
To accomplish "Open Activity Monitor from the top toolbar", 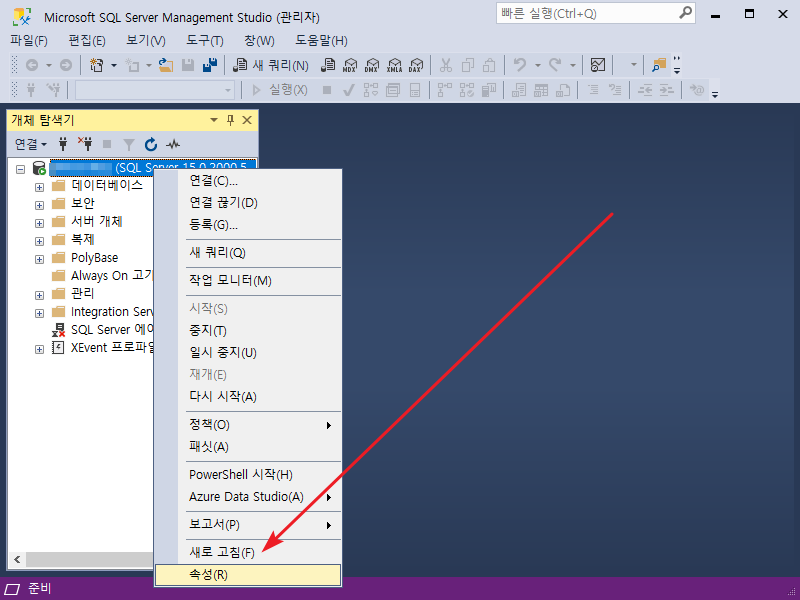I will [597, 65].
